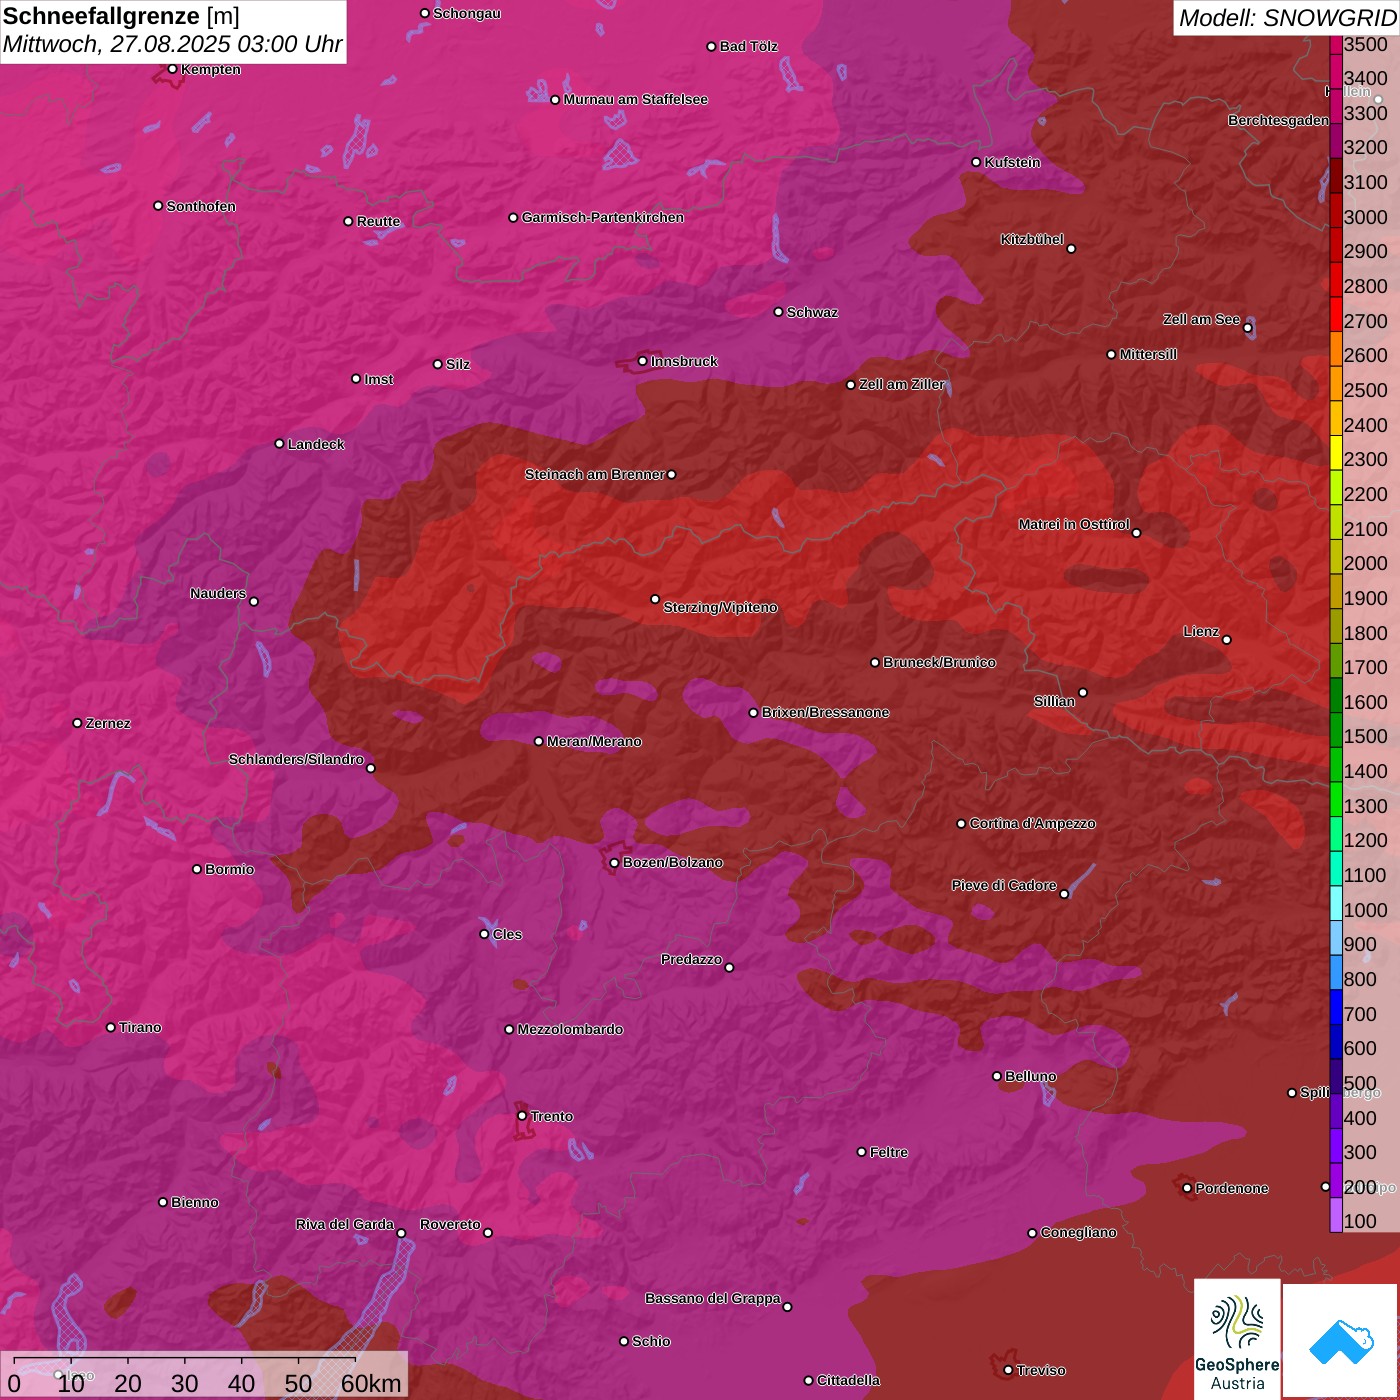
Task: Click the Schneefallgrenze [m] title
Action: click(x=121, y=16)
